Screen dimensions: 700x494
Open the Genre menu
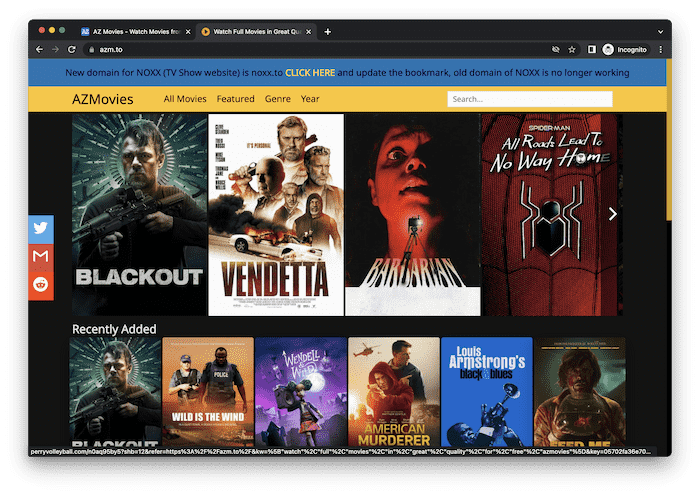pyautogui.click(x=277, y=99)
